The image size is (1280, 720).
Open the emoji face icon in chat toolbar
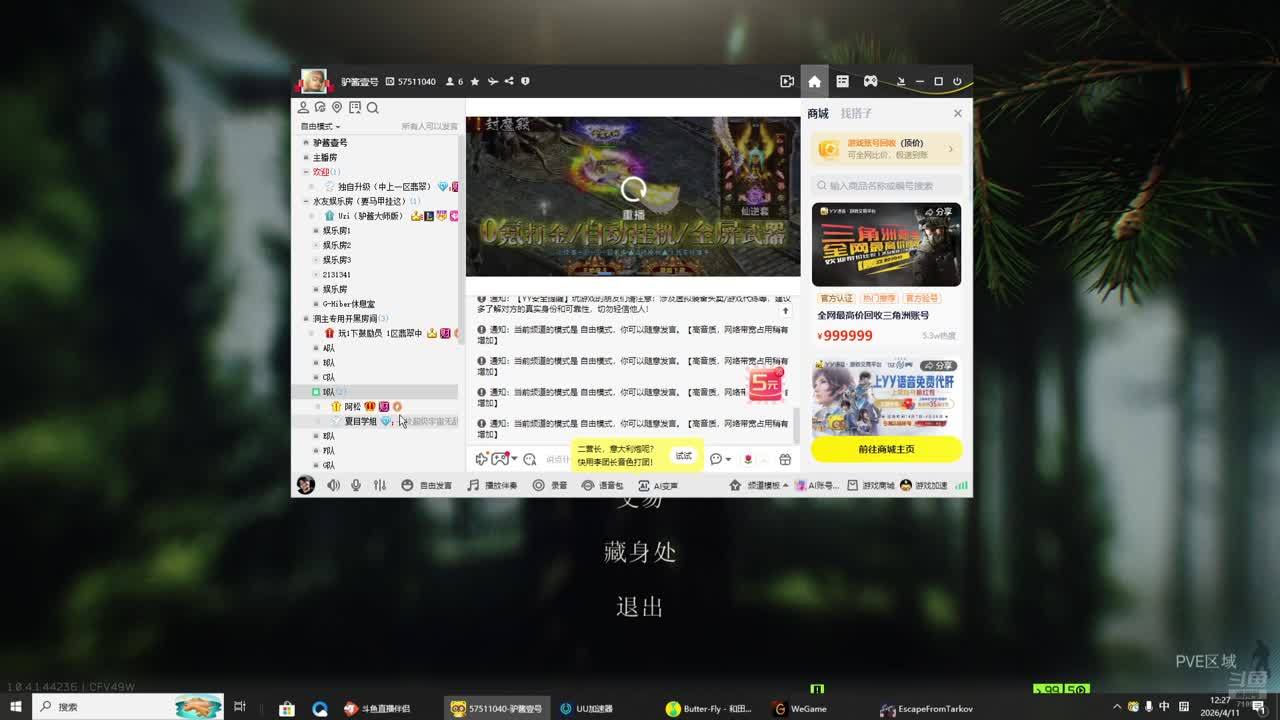point(529,459)
